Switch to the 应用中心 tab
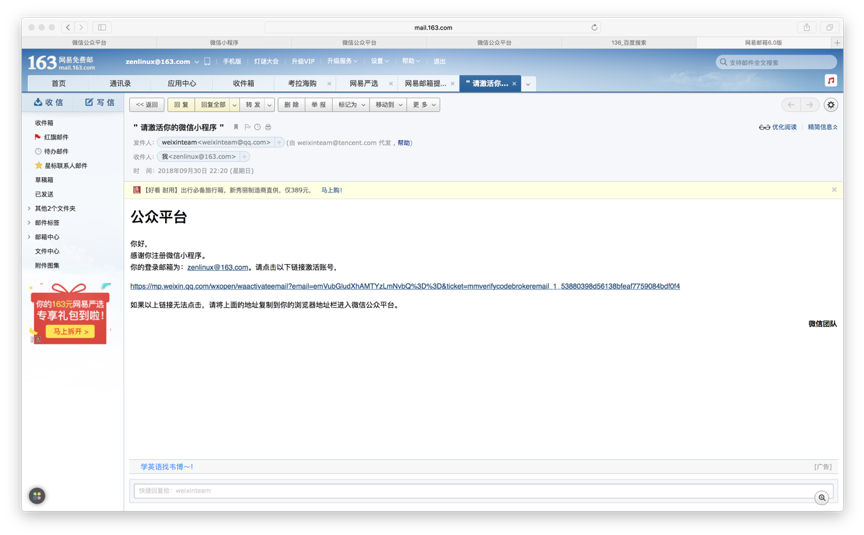The width and height of the screenshot is (864, 535). (181, 83)
